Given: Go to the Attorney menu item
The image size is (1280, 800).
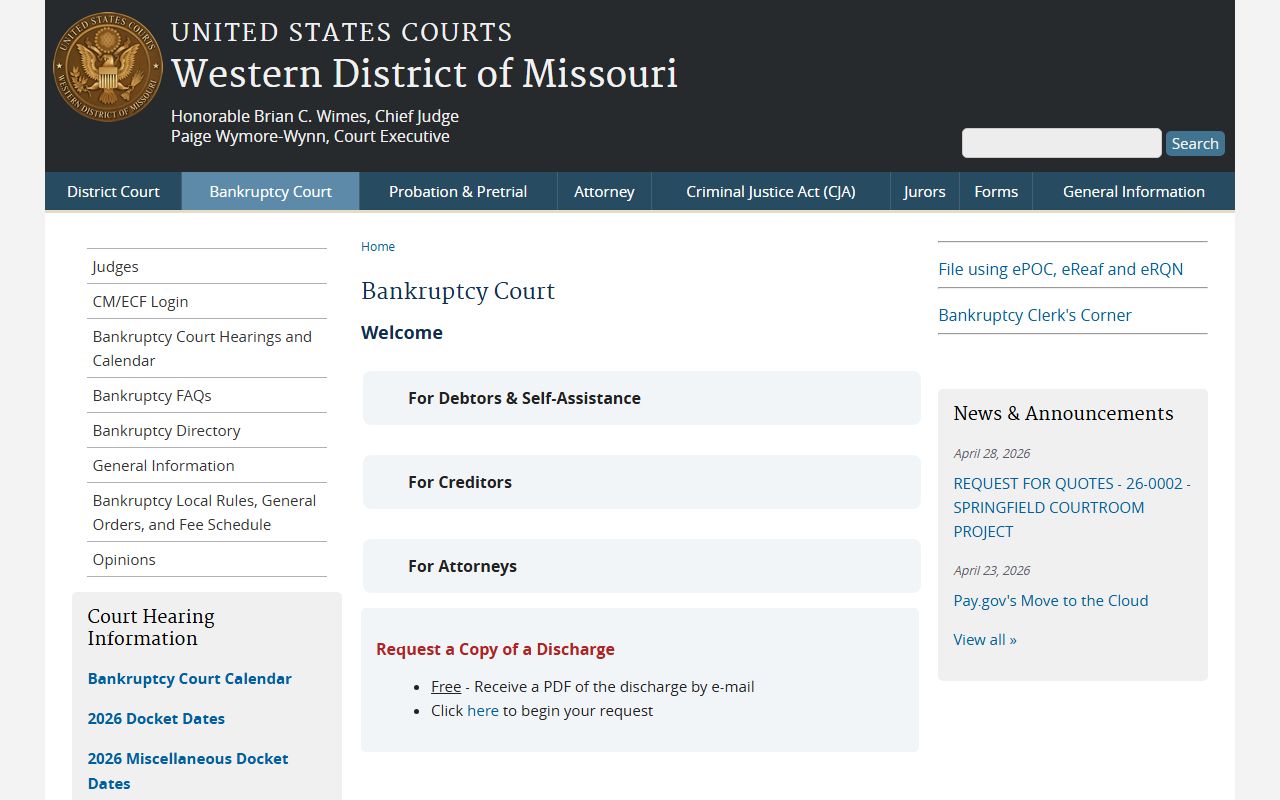Looking at the screenshot, I should (x=604, y=191).
